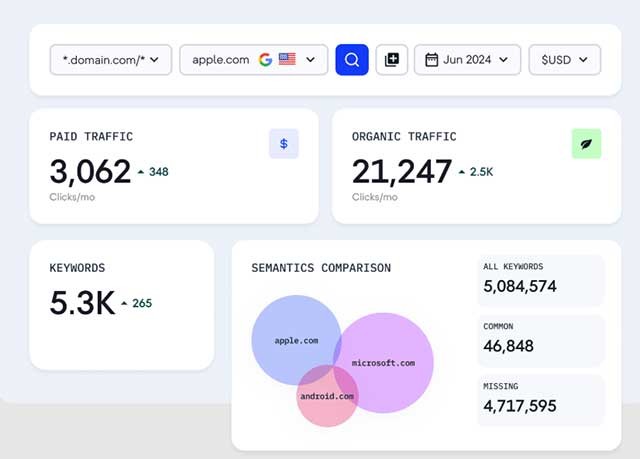Expand the $USD currency selector
The width and height of the screenshot is (640, 459).
564,60
